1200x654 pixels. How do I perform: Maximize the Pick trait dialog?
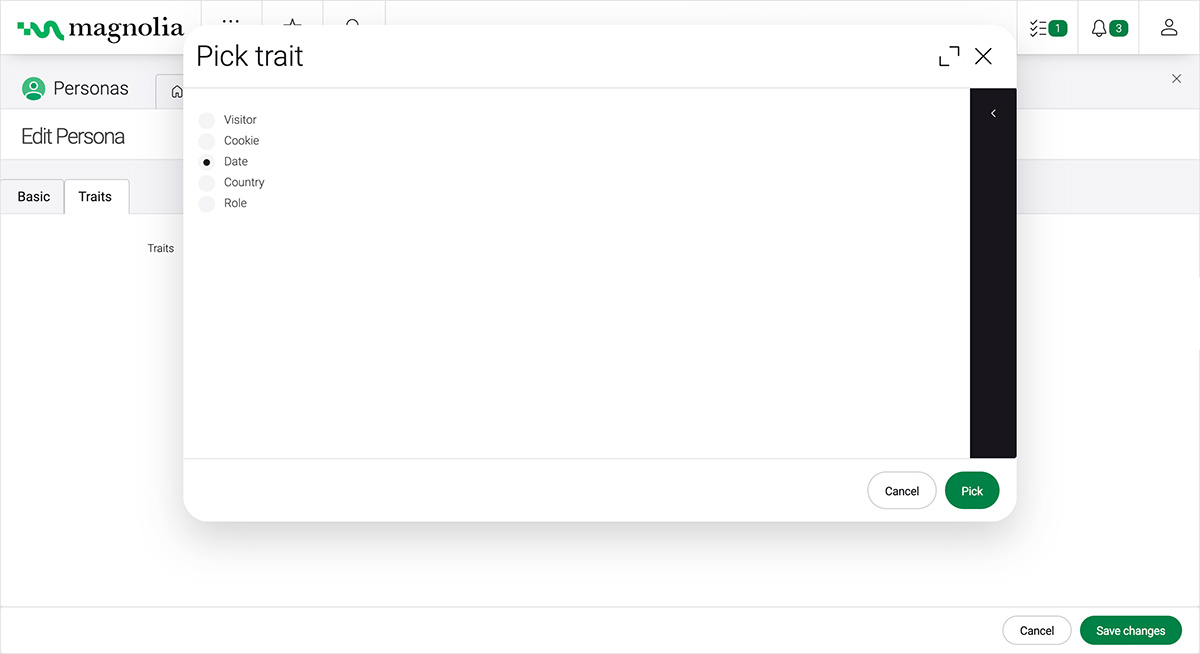[x=949, y=56]
